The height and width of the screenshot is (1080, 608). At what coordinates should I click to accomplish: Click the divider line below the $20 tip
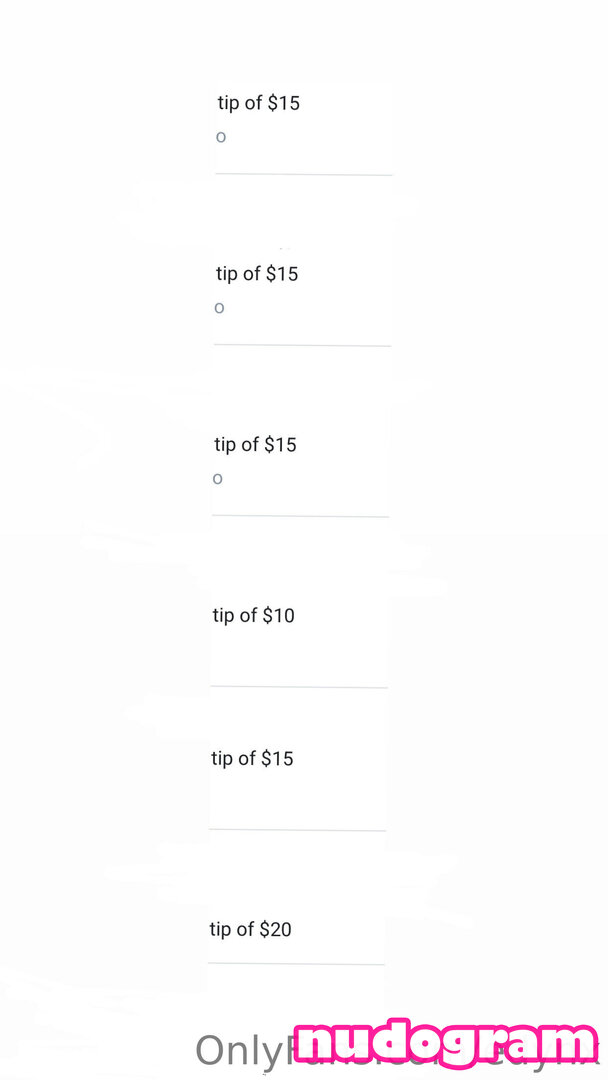point(296,964)
